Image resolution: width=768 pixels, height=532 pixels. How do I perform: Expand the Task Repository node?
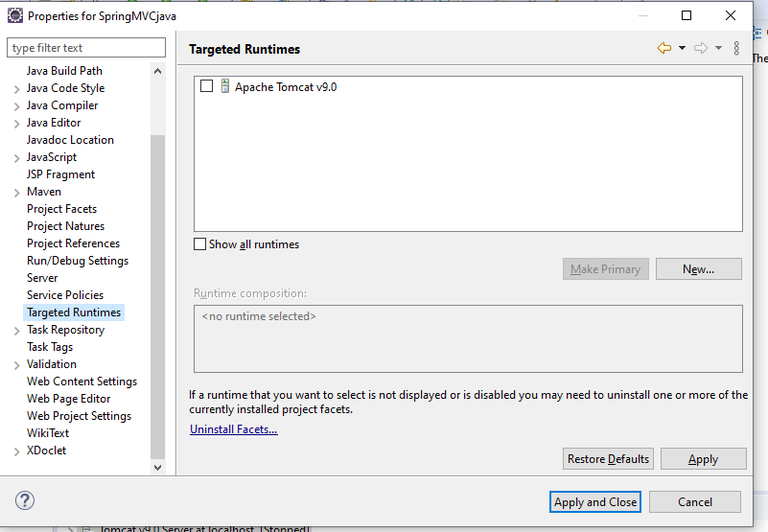(17, 330)
